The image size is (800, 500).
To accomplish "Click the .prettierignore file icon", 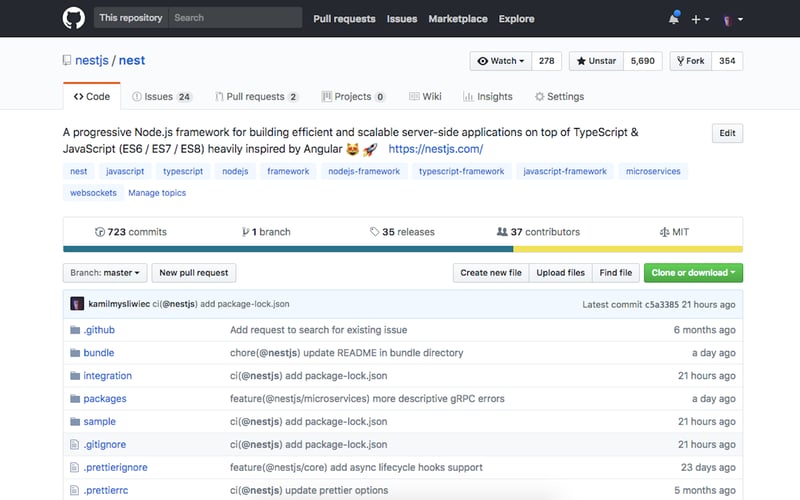I will pos(74,467).
